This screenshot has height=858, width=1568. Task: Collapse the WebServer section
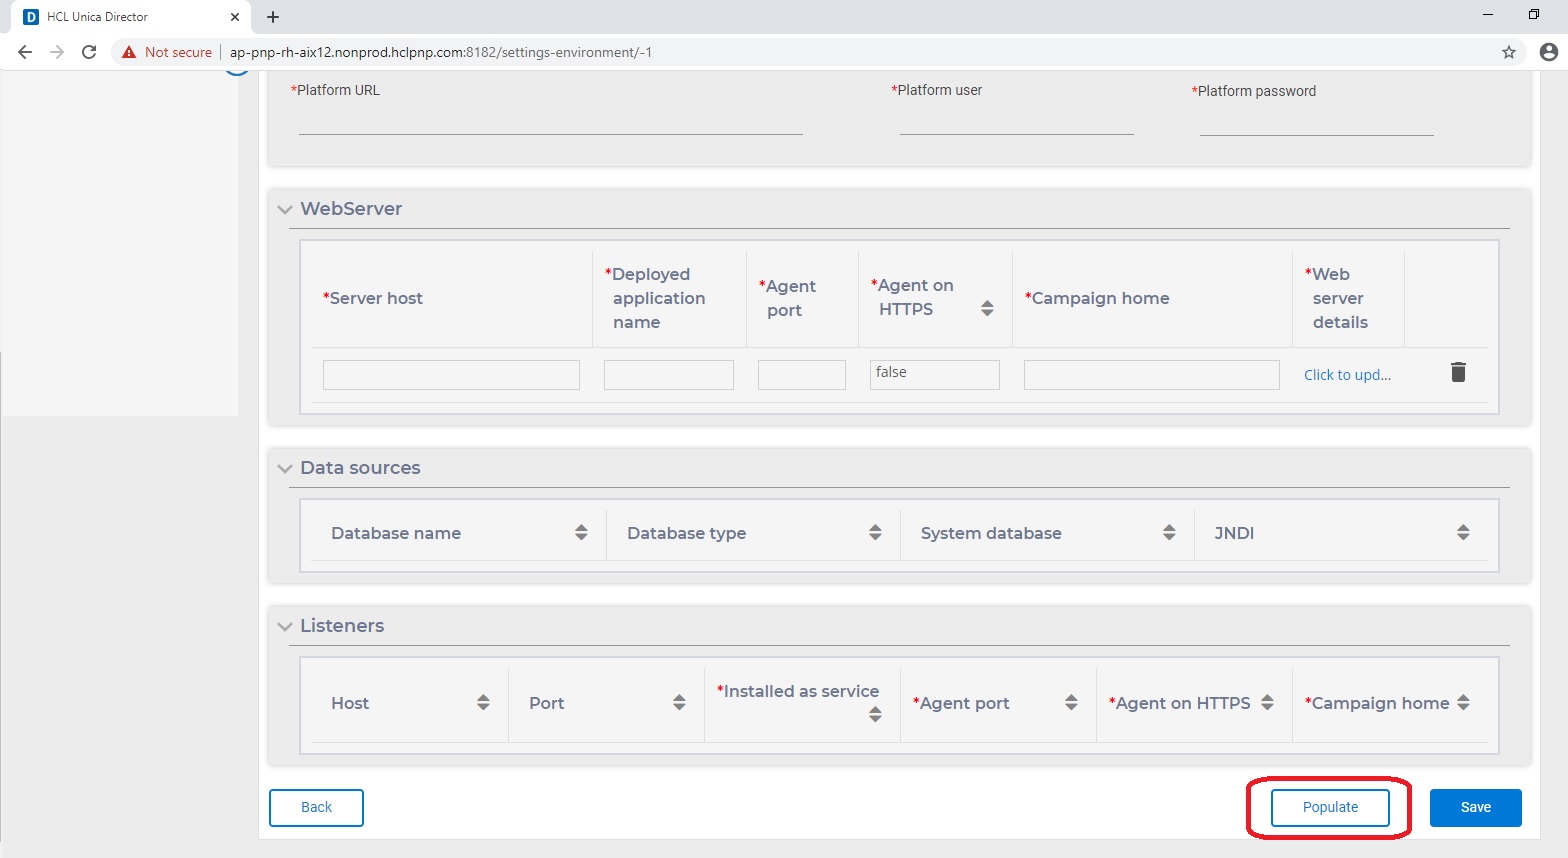(x=285, y=209)
